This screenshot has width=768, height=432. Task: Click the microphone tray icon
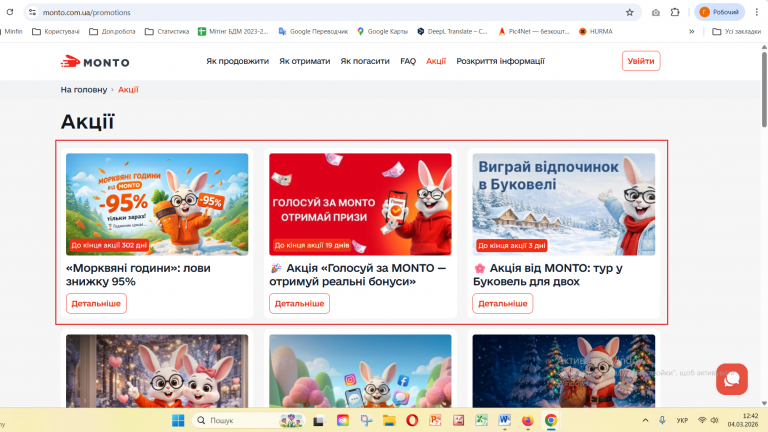pos(662,420)
